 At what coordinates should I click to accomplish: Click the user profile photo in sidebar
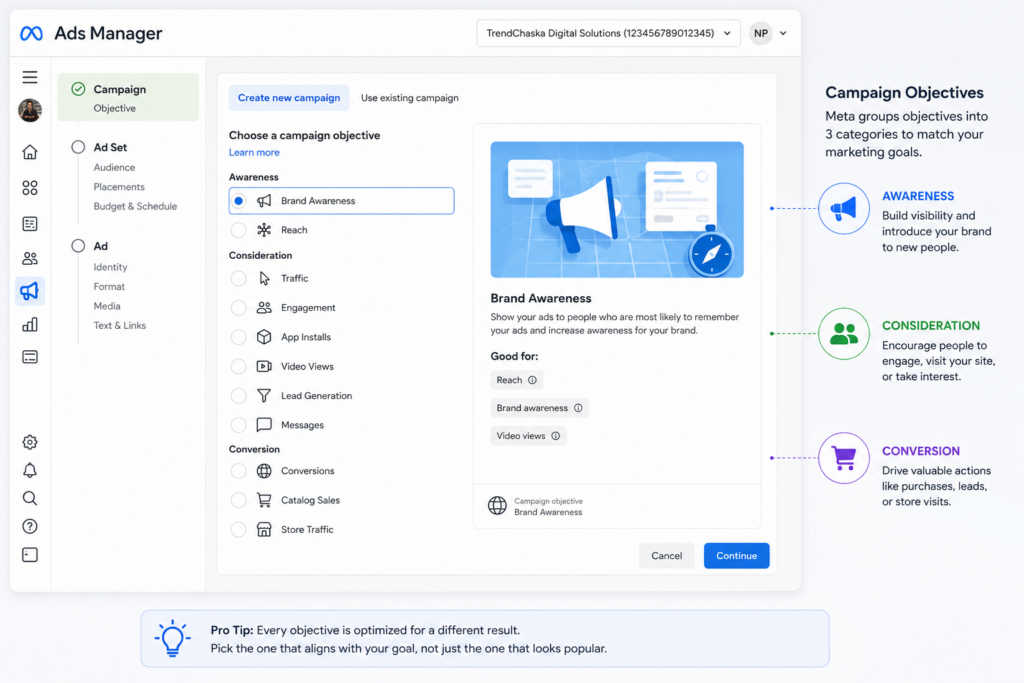(x=30, y=110)
